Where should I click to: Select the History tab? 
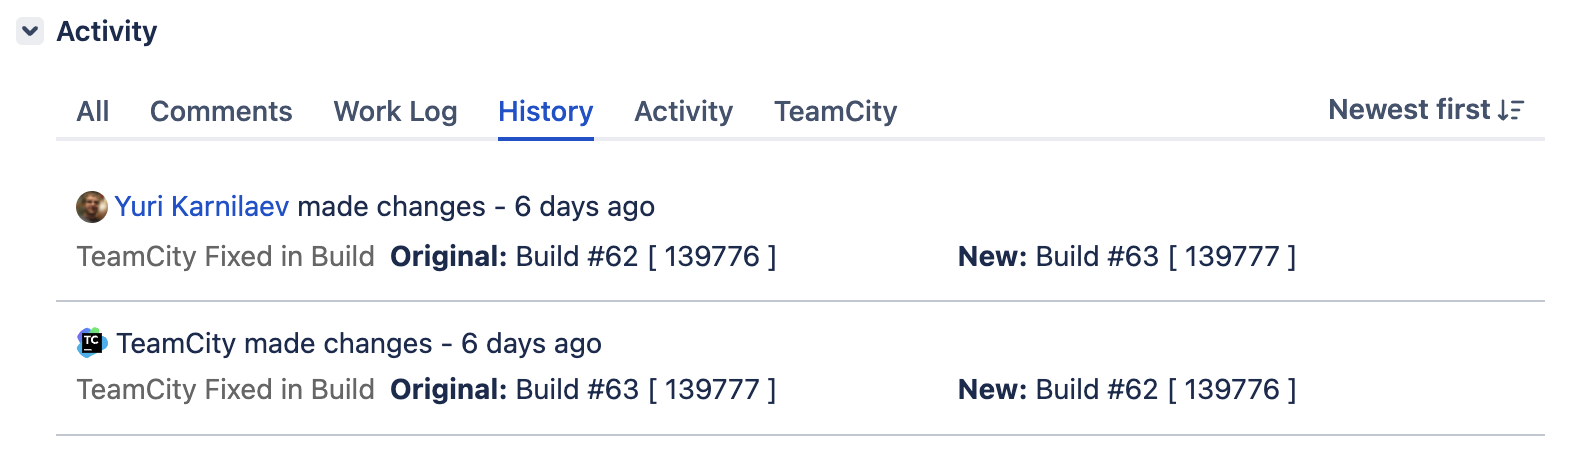pyautogui.click(x=545, y=111)
